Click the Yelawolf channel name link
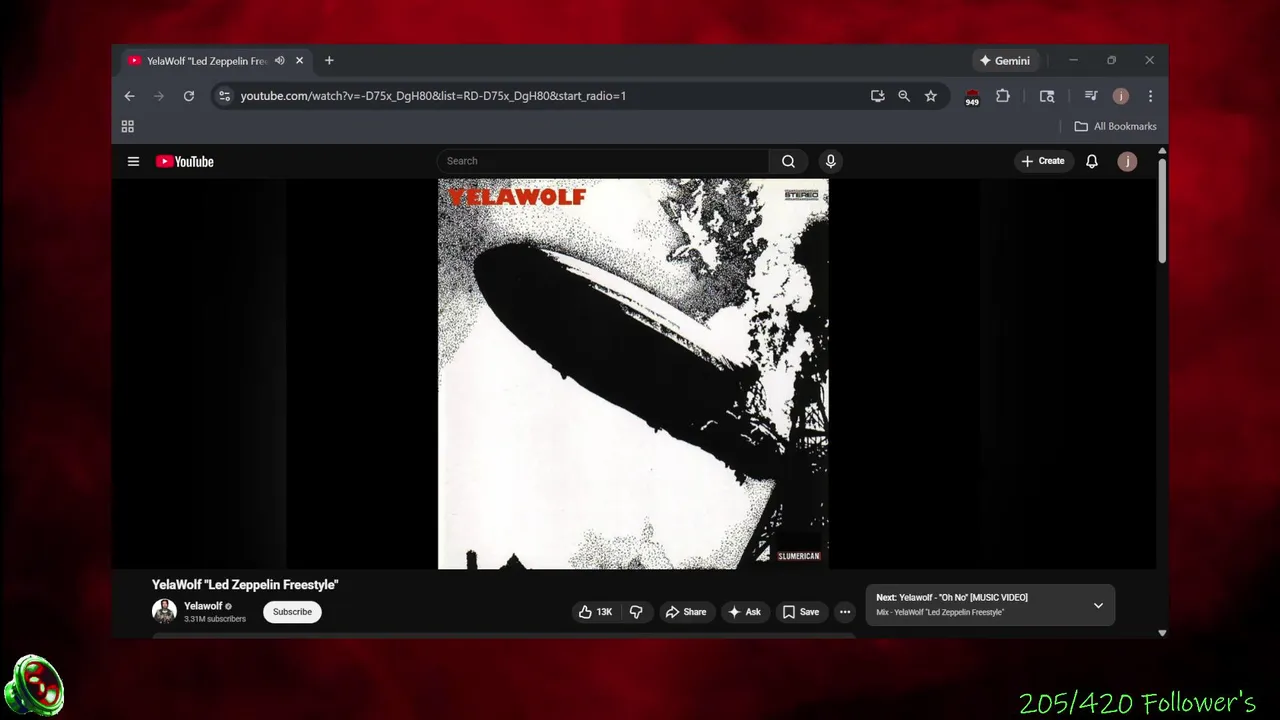This screenshot has width=1280, height=720. click(203, 606)
